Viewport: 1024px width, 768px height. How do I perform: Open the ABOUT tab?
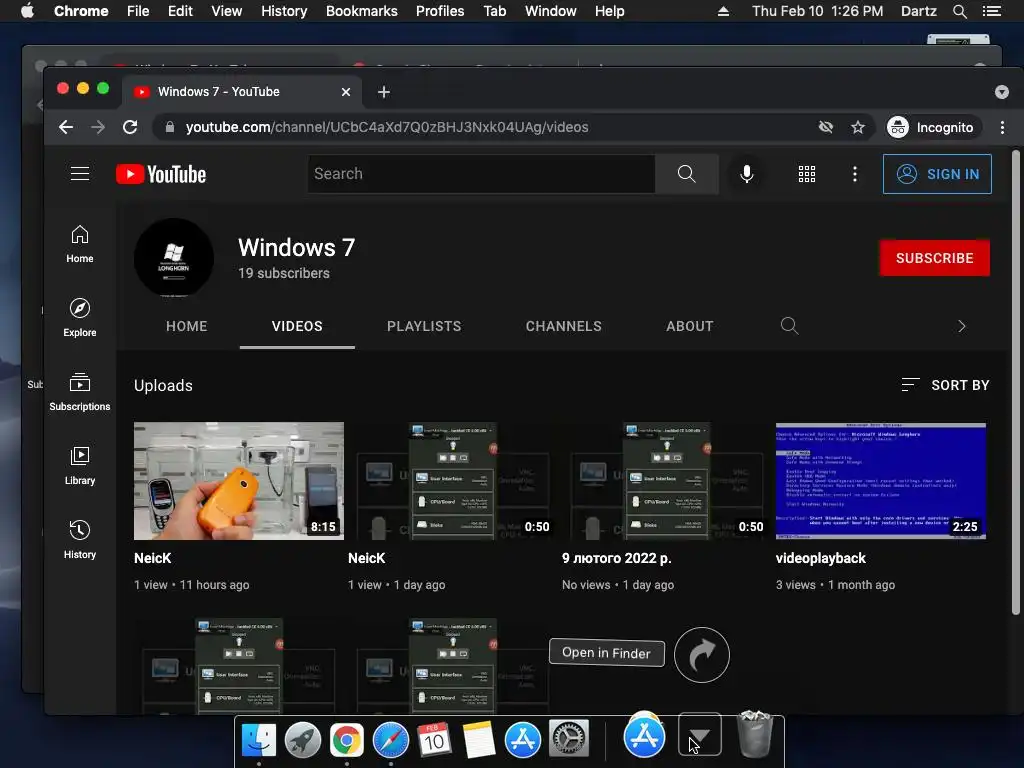(x=690, y=326)
